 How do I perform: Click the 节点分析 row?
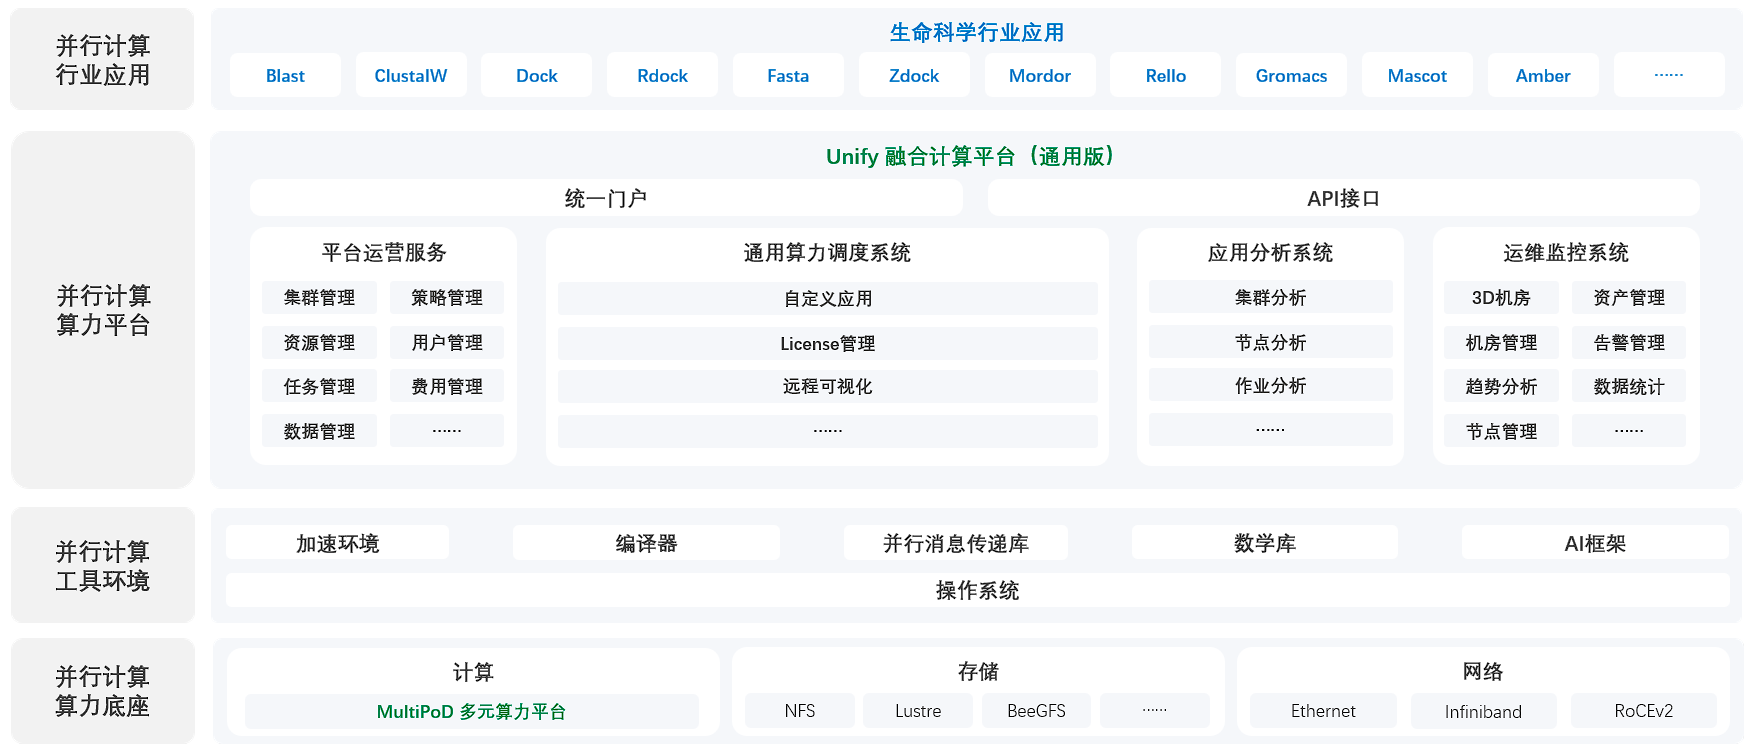point(1271,342)
